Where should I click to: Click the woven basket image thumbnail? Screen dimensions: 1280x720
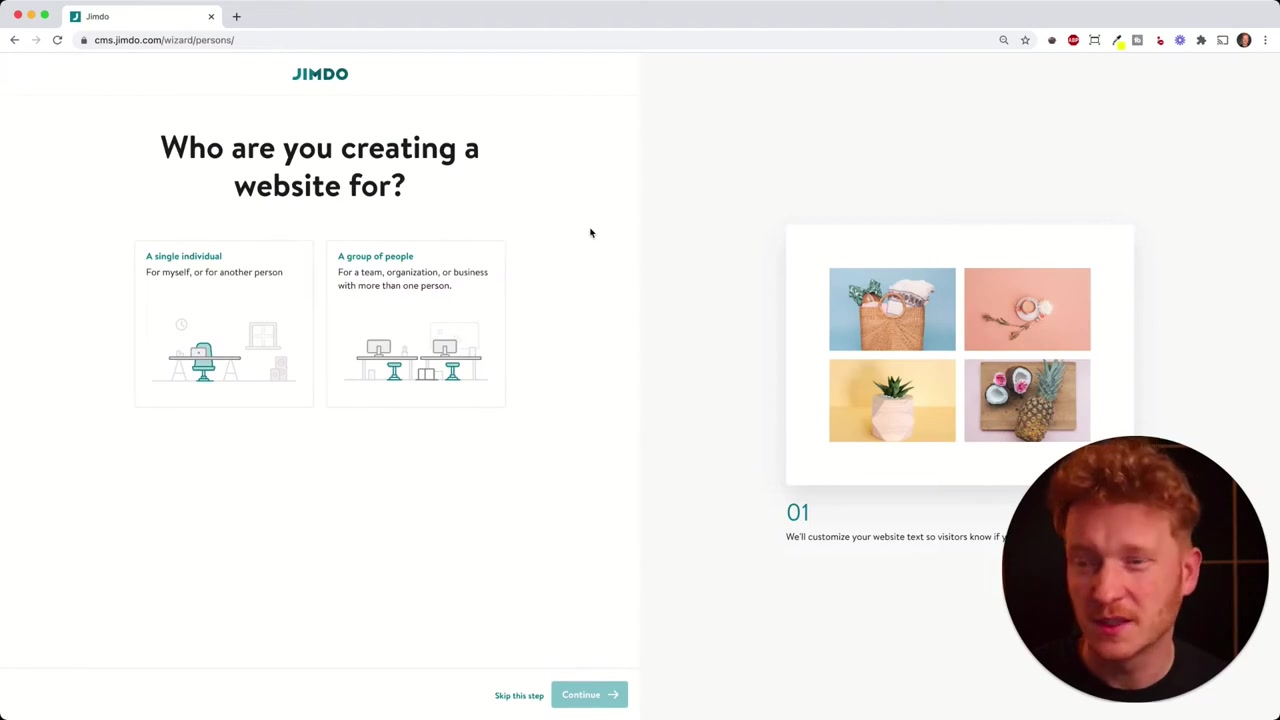click(x=892, y=309)
